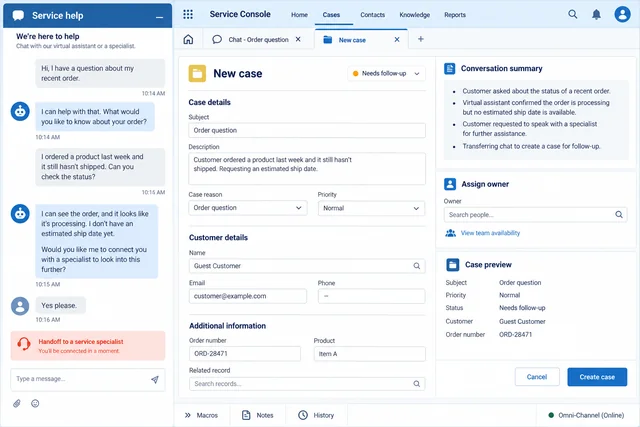Click the Subject input field
This screenshot has height=427, width=640.
(307, 130)
